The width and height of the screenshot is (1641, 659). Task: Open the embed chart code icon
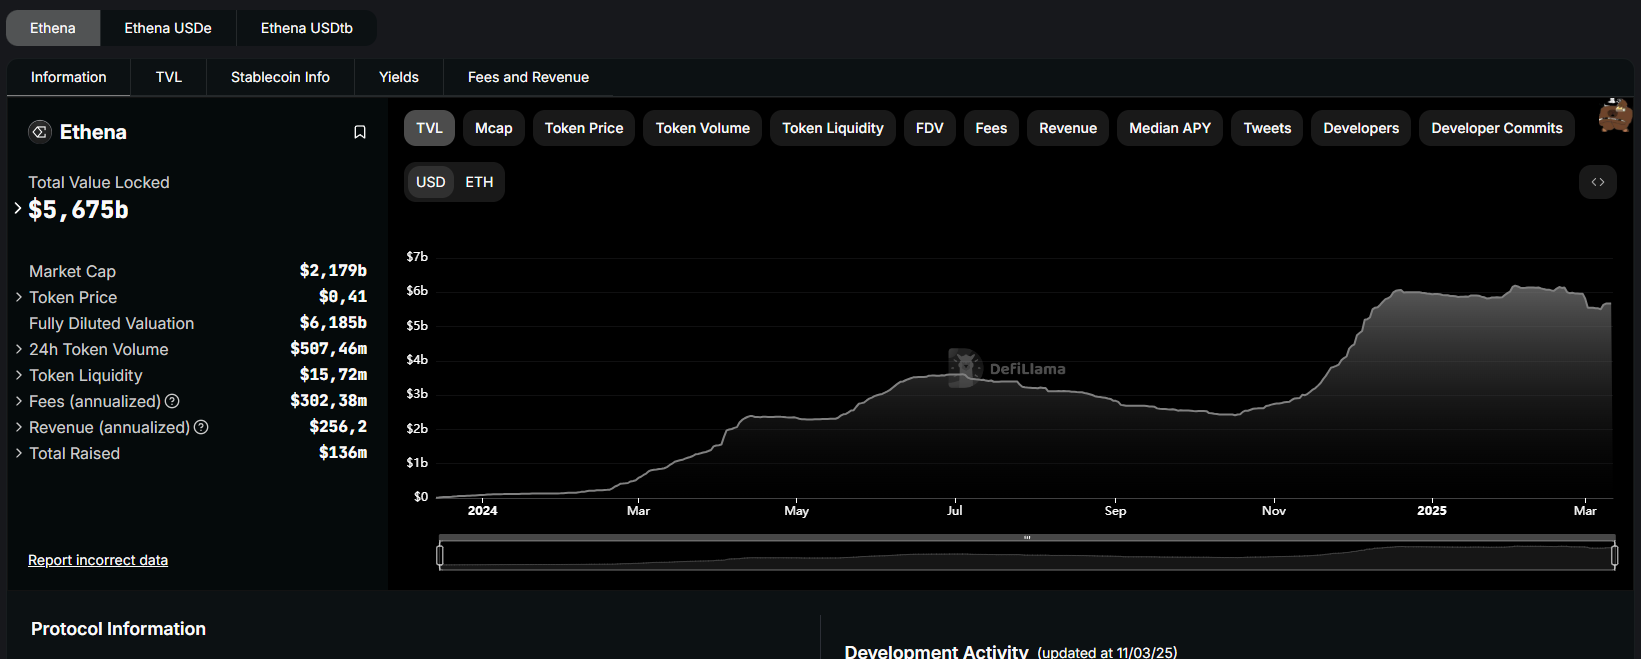pos(1598,182)
